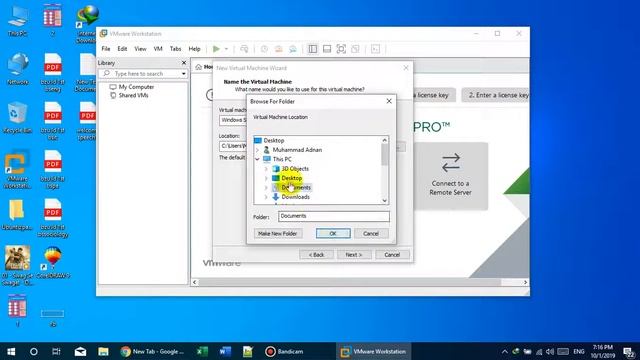Screen dimensions: 640x360
Task: Click the Cortana search circle icon
Action: pos(34,351)
